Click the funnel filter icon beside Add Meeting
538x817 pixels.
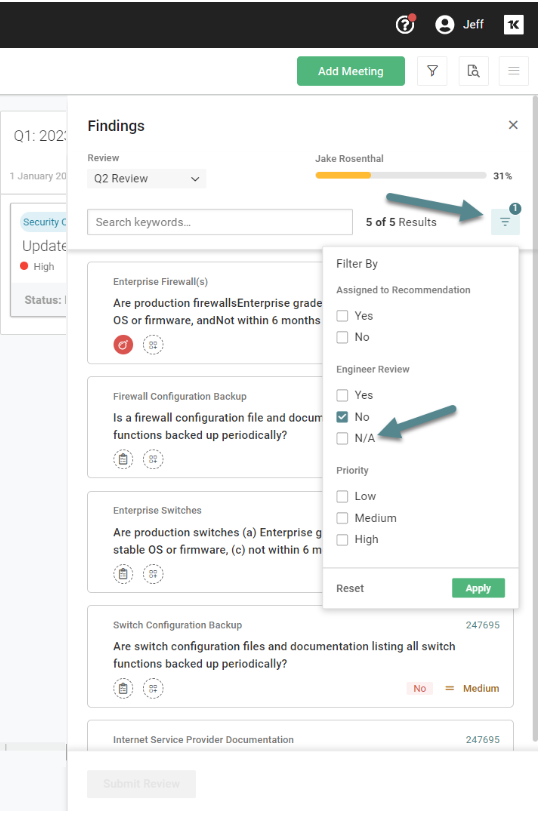(x=432, y=71)
